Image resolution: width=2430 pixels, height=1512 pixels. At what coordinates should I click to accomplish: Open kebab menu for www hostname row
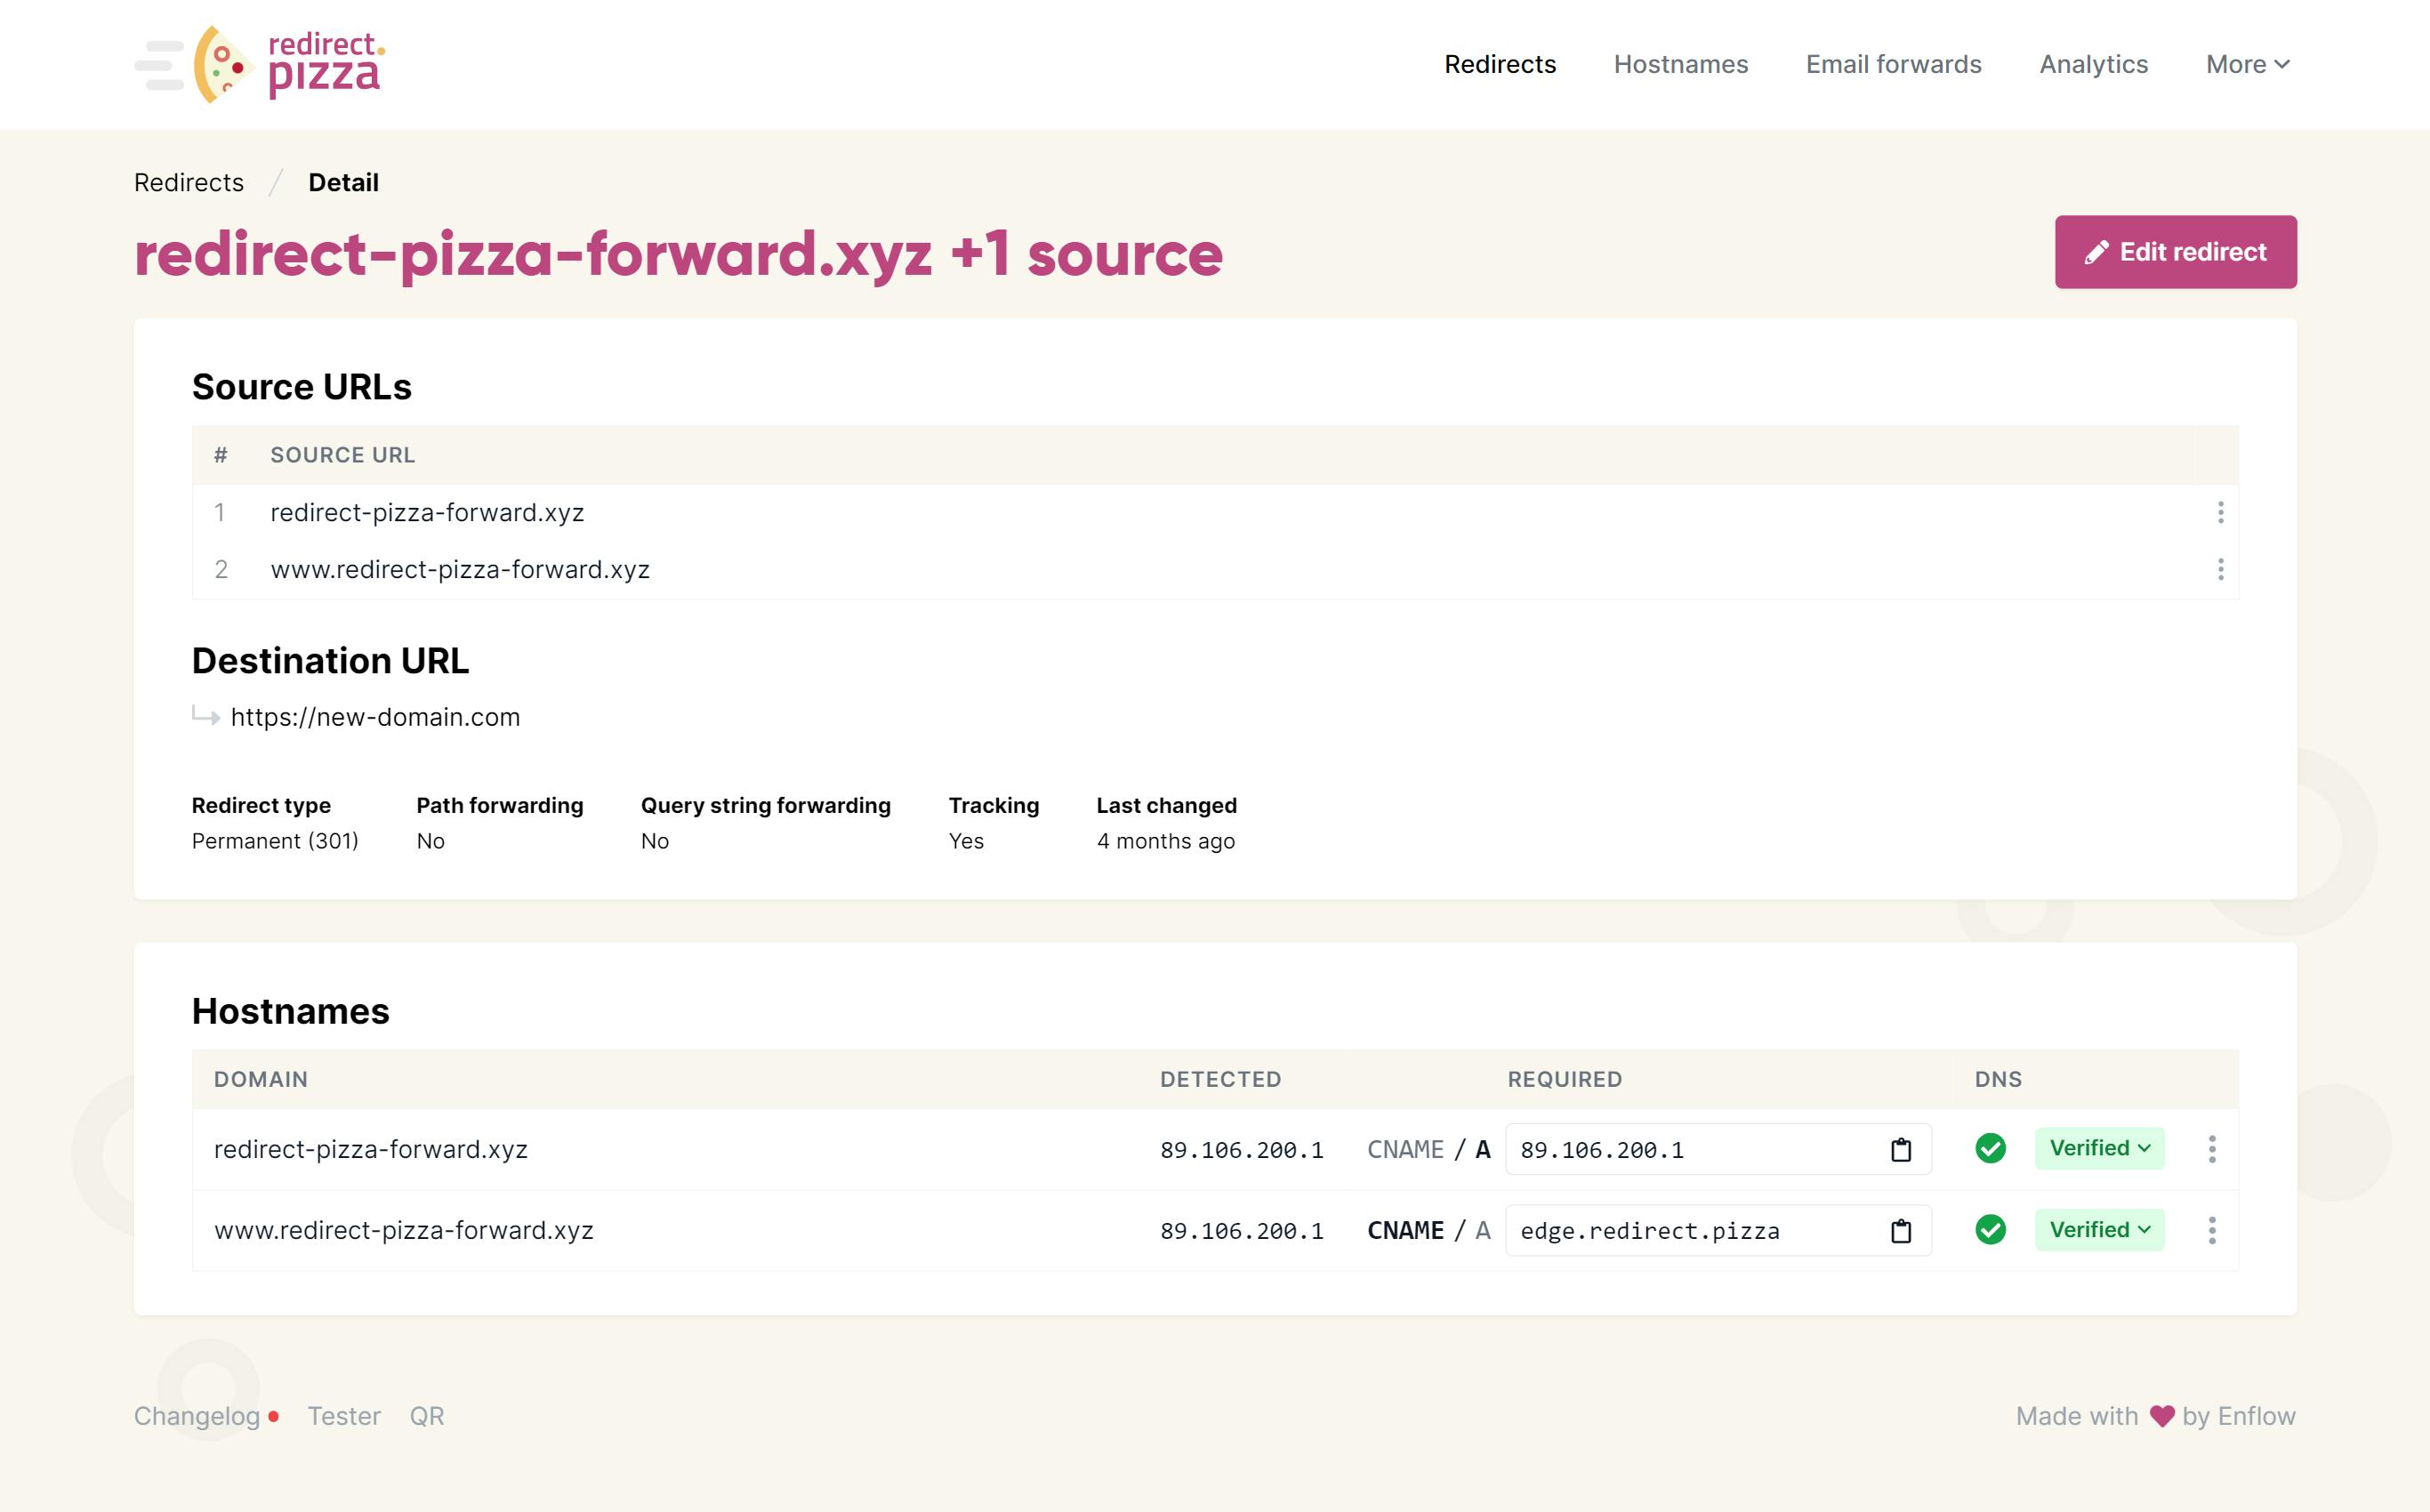(2211, 1230)
